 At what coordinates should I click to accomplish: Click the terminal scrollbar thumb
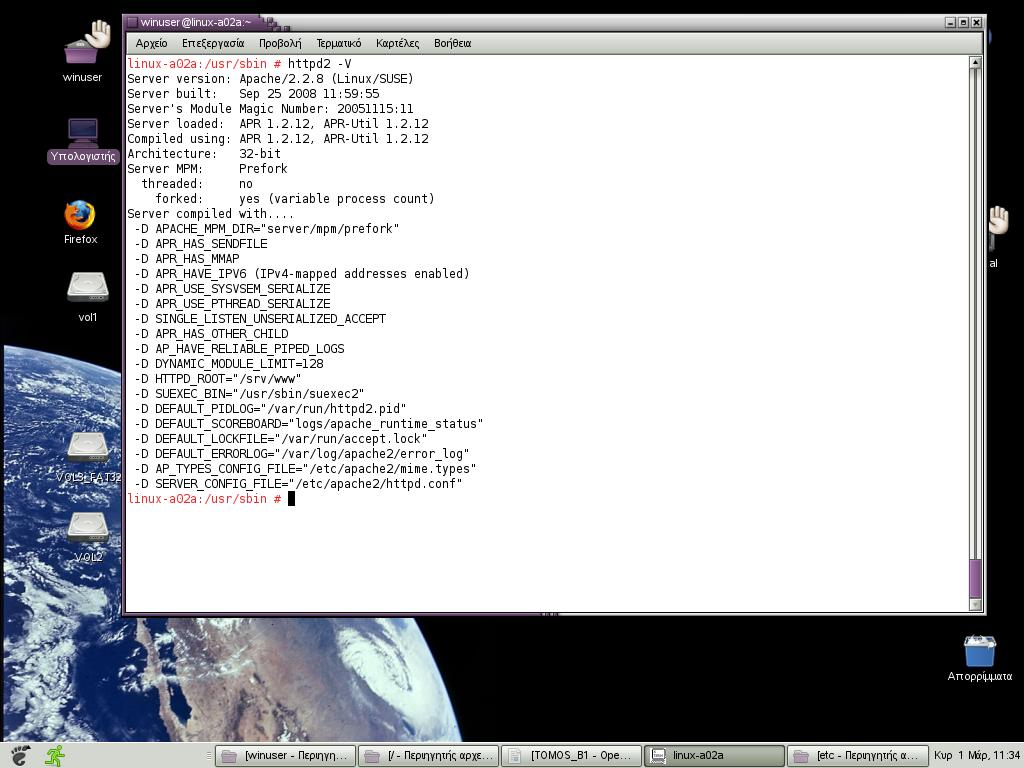975,578
